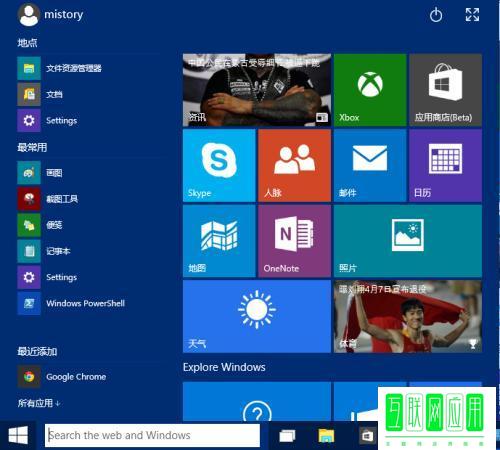Click the Explore Windows group heading
Screen dimensions: 500x450
click(224, 367)
